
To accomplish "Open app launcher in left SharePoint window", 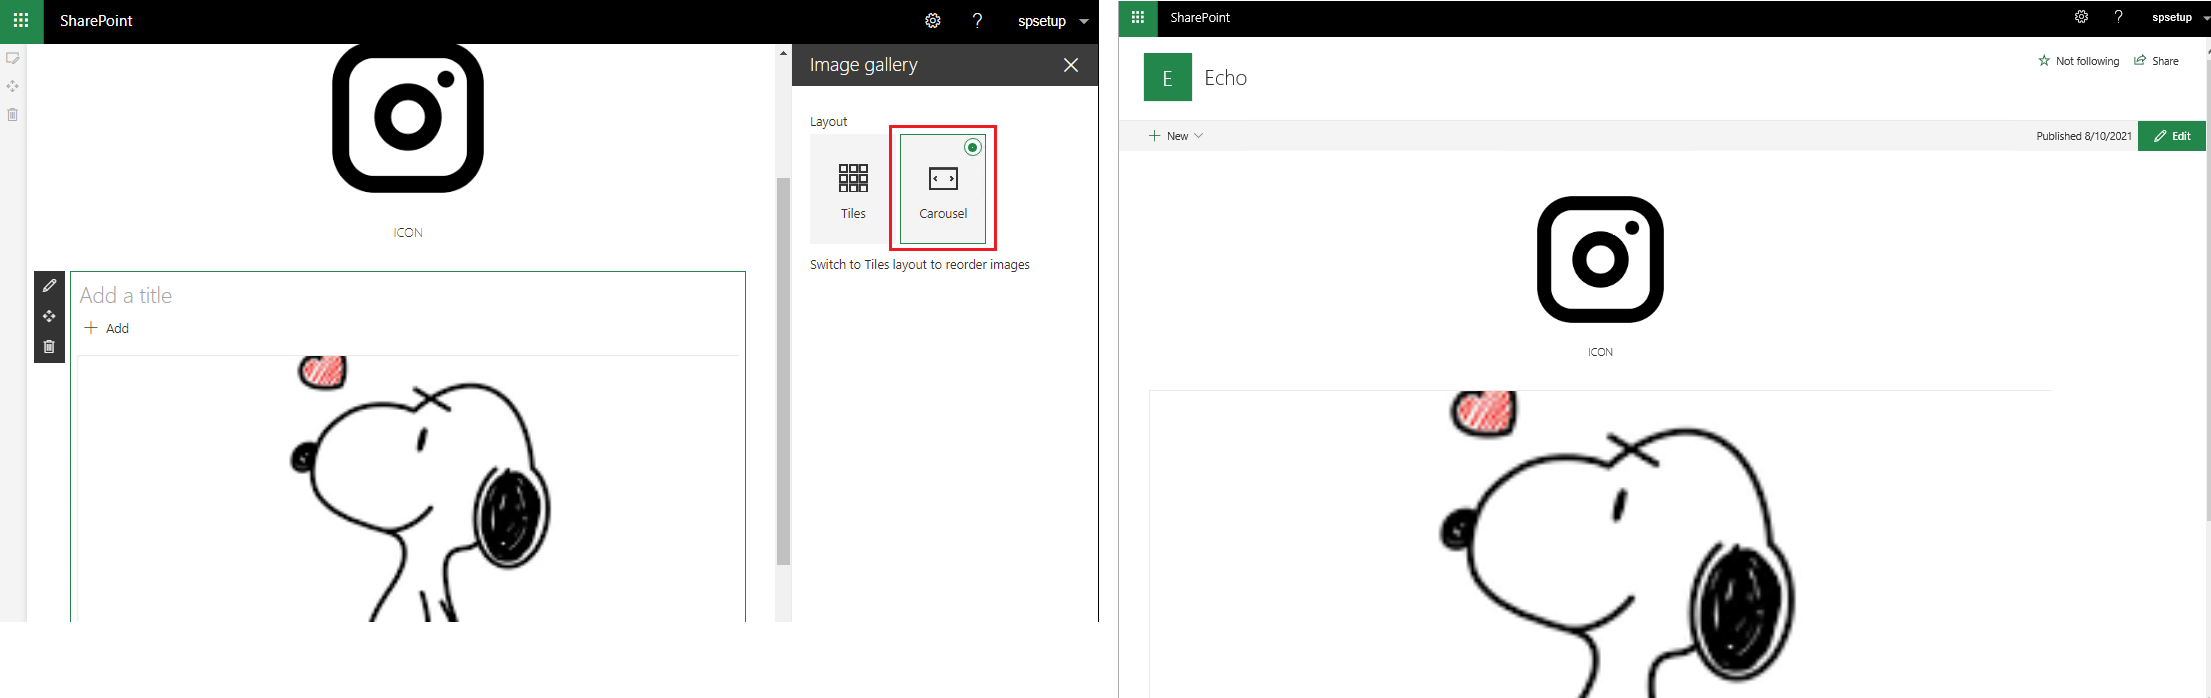I will [x=21, y=21].
